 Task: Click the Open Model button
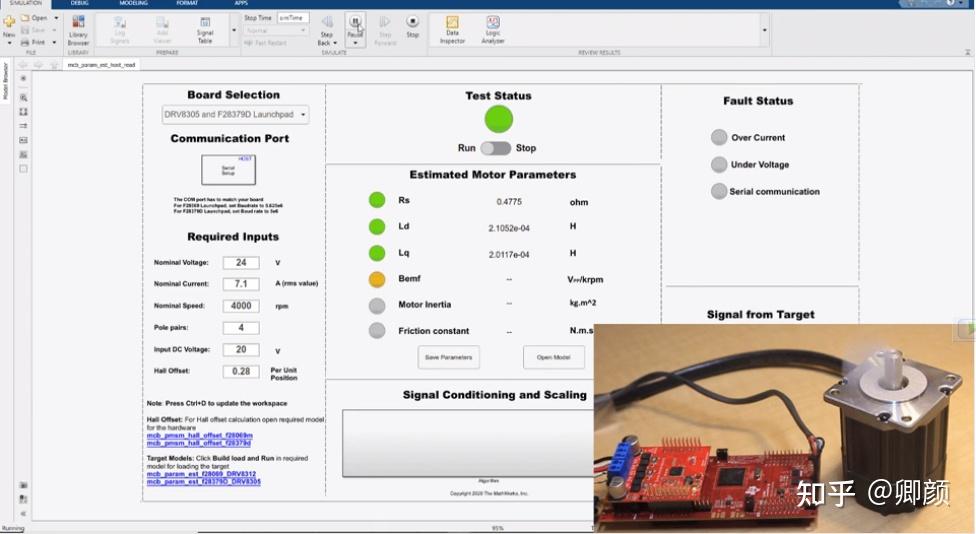[553, 357]
